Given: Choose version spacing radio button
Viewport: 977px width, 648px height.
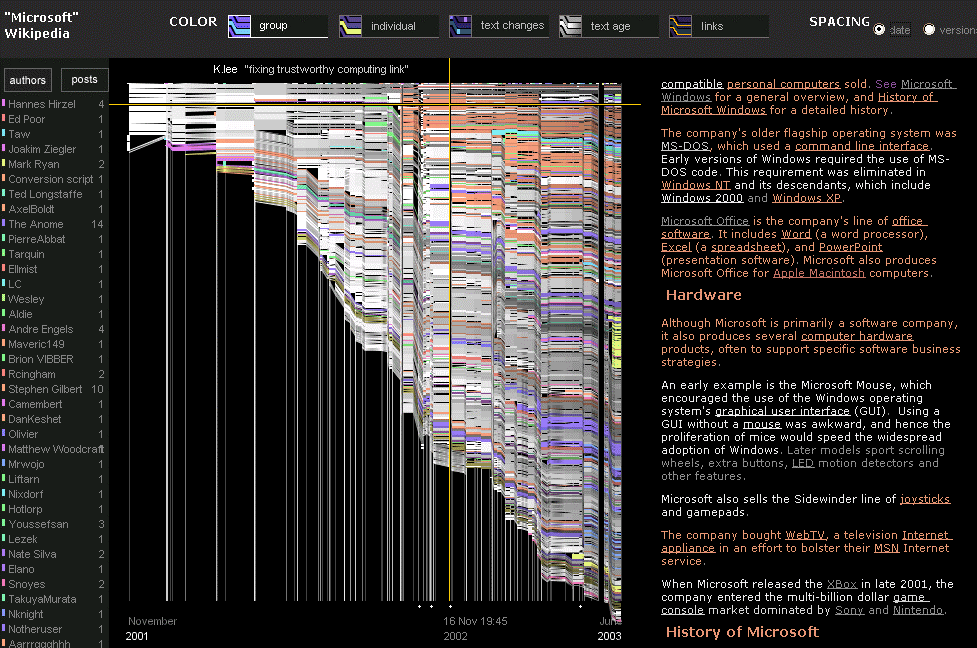Looking at the screenshot, I should point(929,29).
